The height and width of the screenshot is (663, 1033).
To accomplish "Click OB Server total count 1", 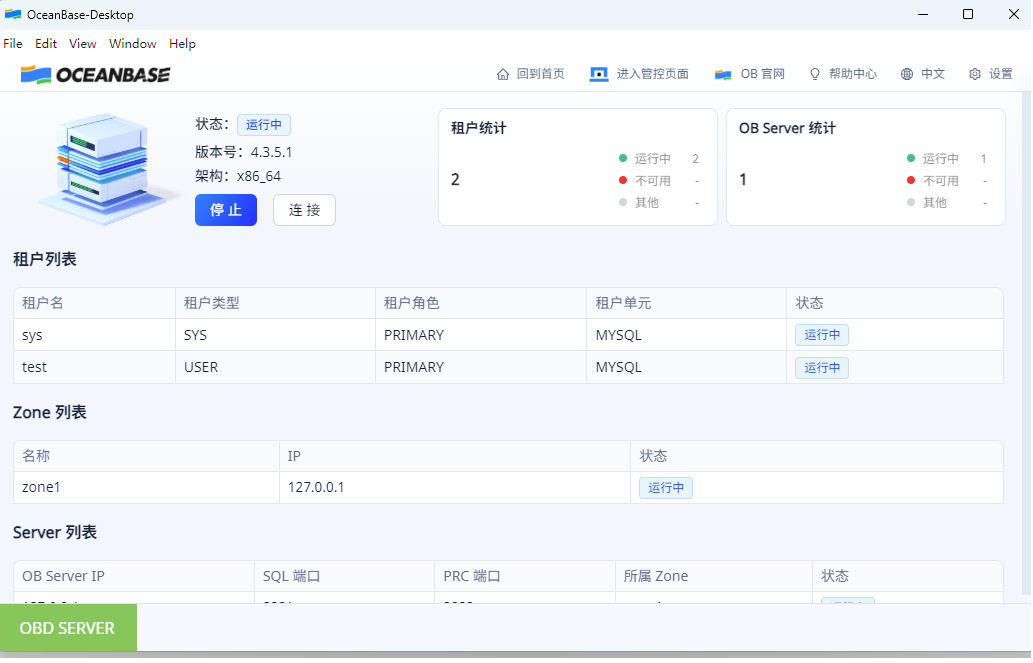I will click(743, 179).
